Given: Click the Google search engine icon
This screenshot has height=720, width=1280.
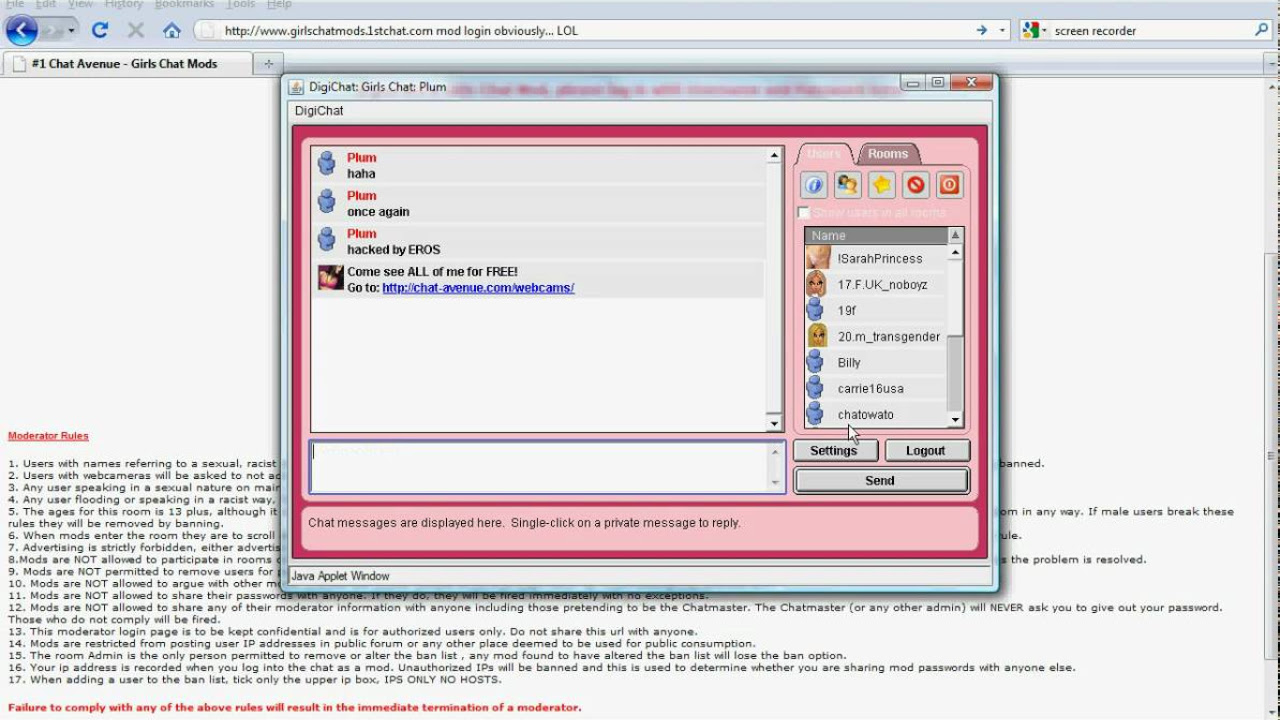Looking at the screenshot, I should [x=1031, y=31].
